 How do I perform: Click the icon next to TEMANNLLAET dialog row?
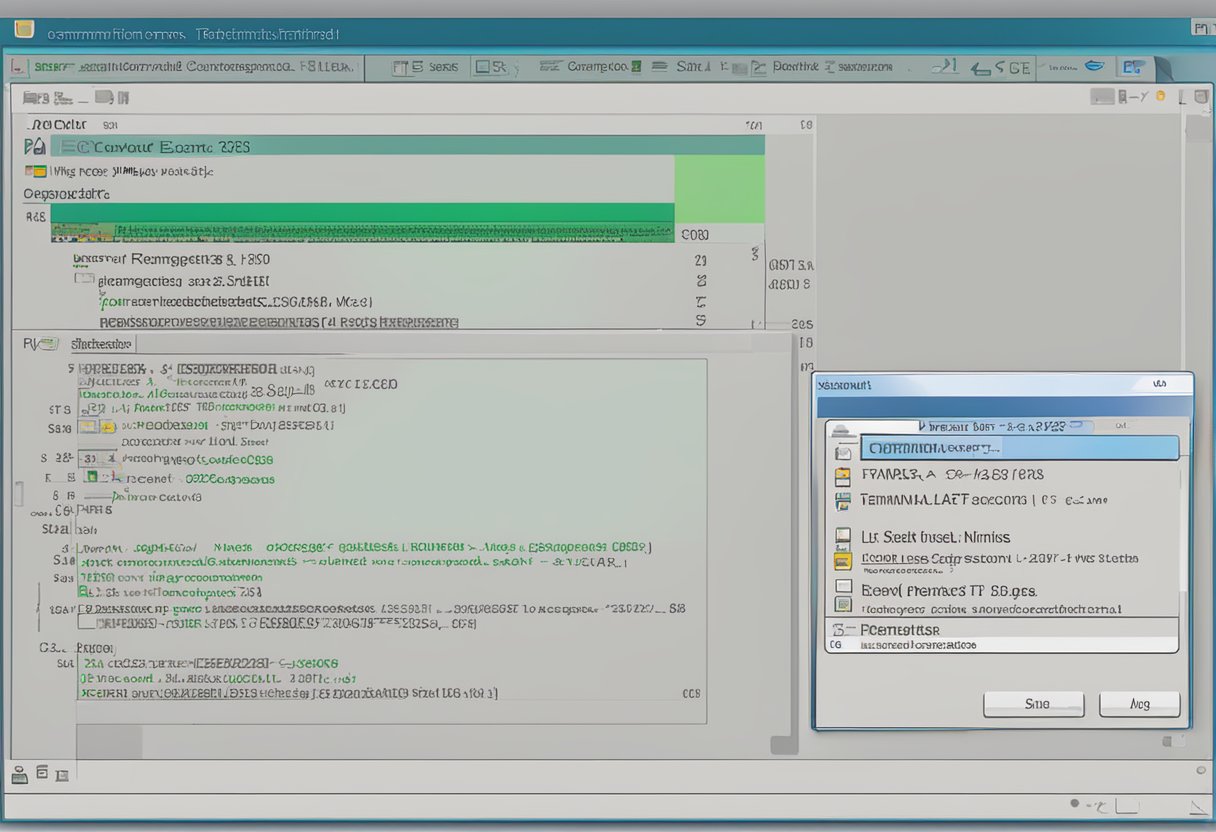[843, 500]
